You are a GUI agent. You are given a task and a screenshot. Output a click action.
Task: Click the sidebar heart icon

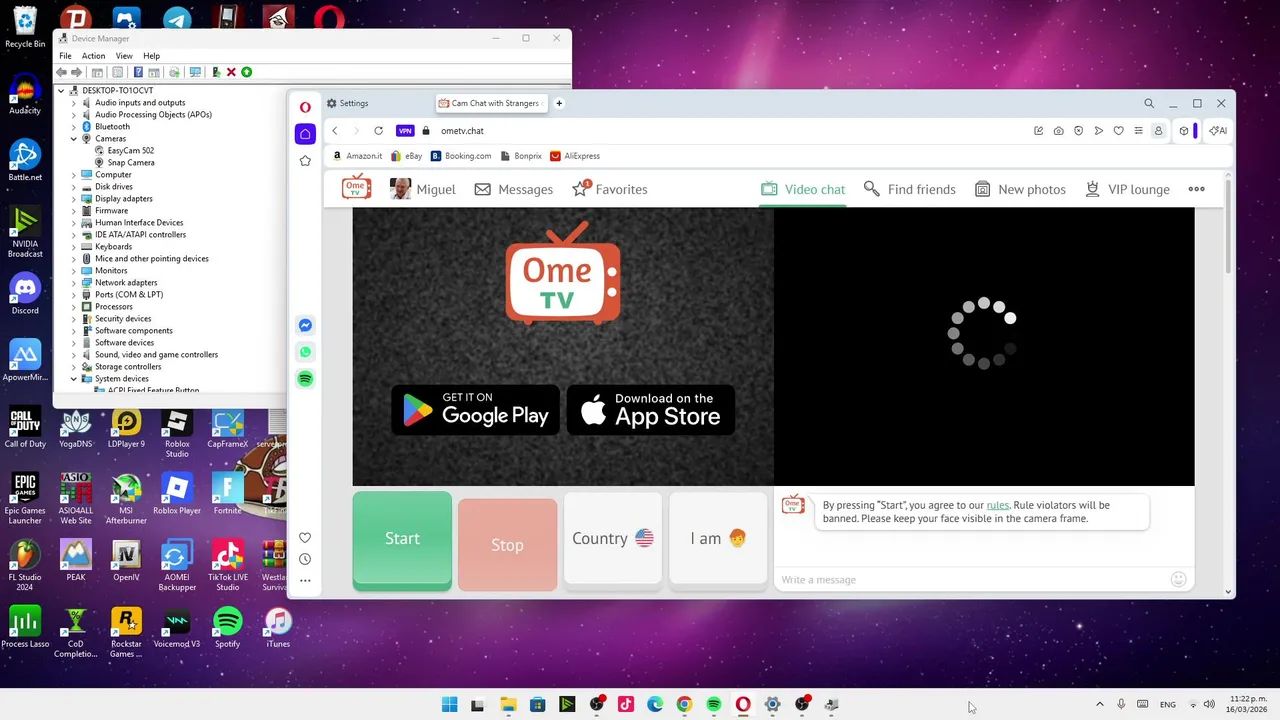click(x=305, y=538)
